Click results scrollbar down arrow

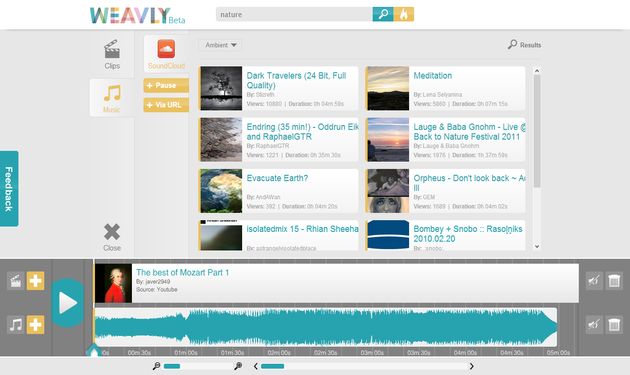[537, 246]
